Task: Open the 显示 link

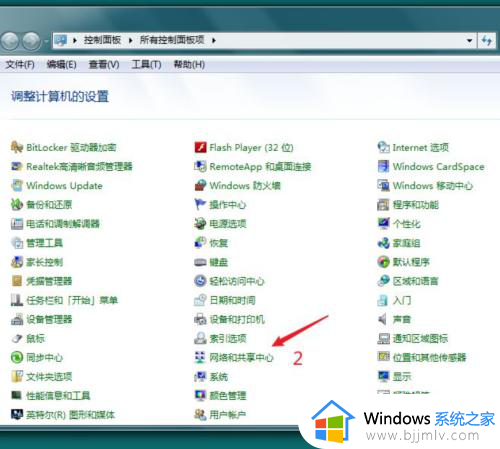Action: pyautogui.click(x=402, y=377)
